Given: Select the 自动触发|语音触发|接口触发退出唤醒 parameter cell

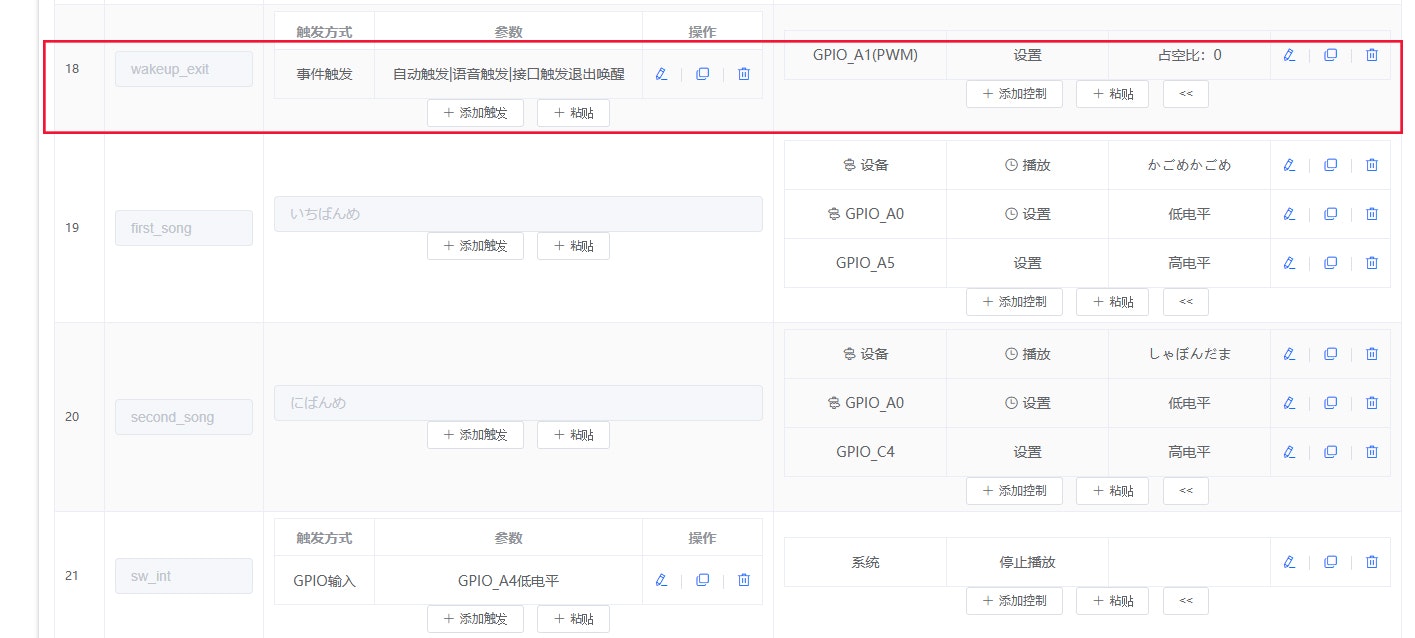Looking at the screenshot, I should (x=509, y=74).
